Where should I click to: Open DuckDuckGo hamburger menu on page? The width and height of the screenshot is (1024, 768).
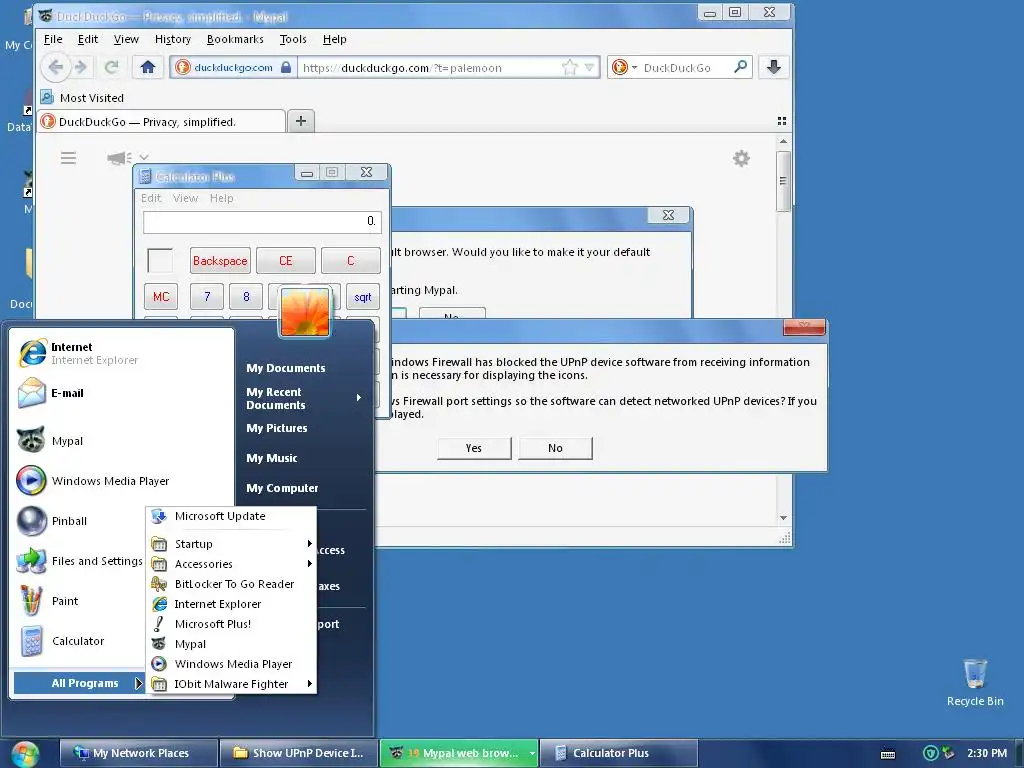69,158
